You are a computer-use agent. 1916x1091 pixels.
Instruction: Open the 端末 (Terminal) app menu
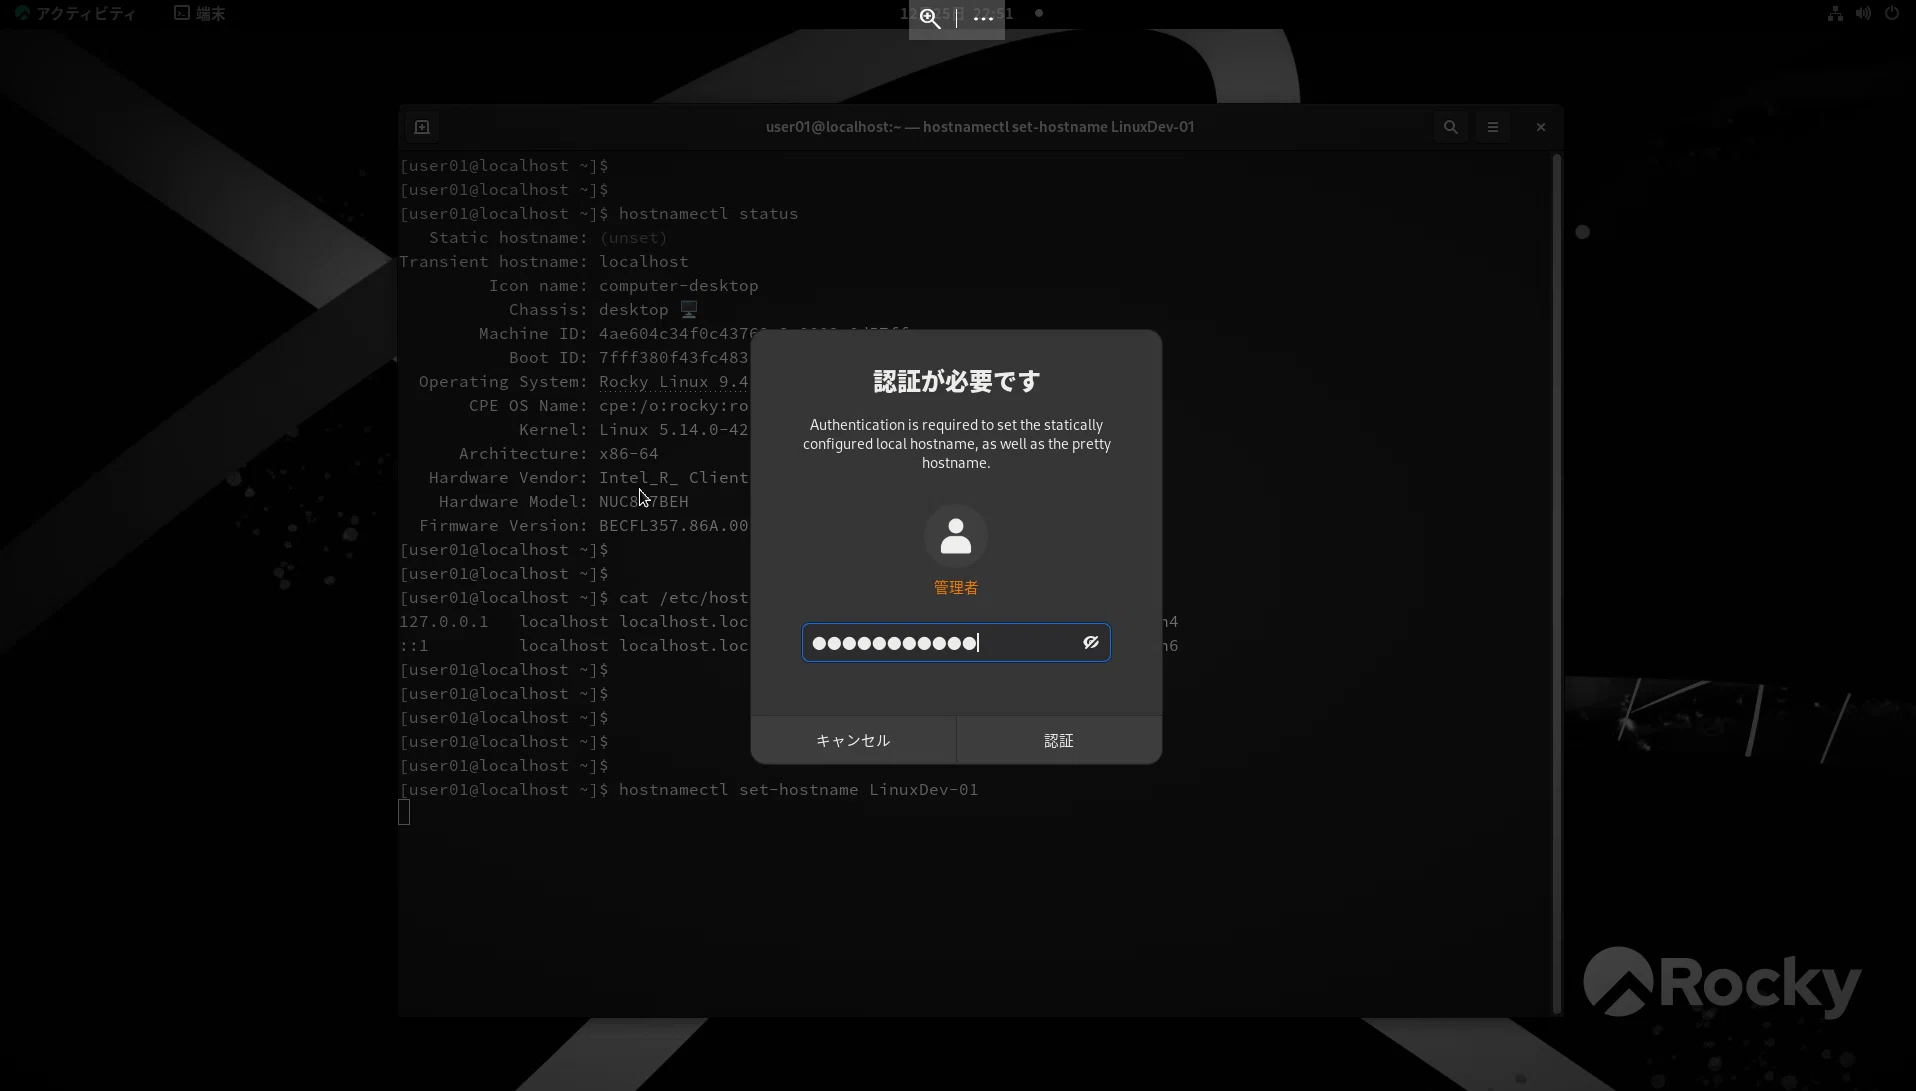[x=200, y=14]
